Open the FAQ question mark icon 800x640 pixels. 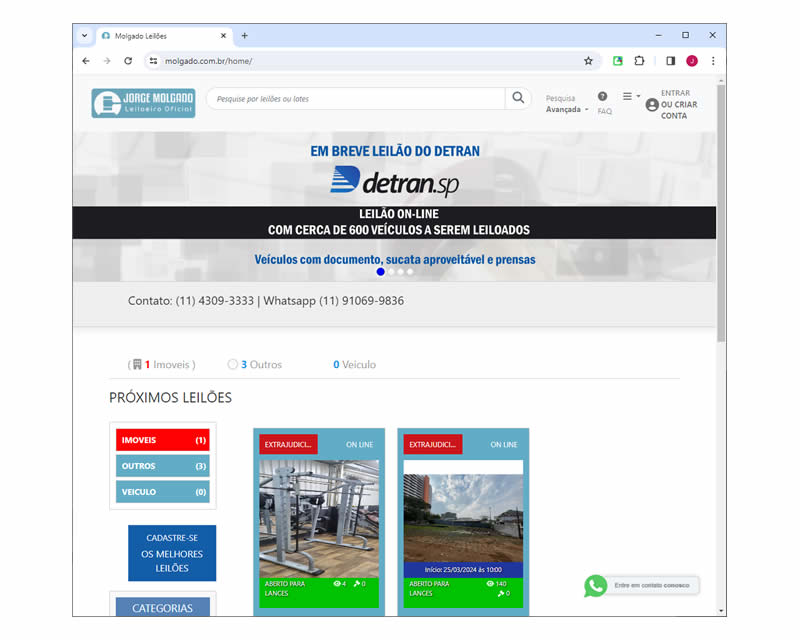[x=602, y=97]
